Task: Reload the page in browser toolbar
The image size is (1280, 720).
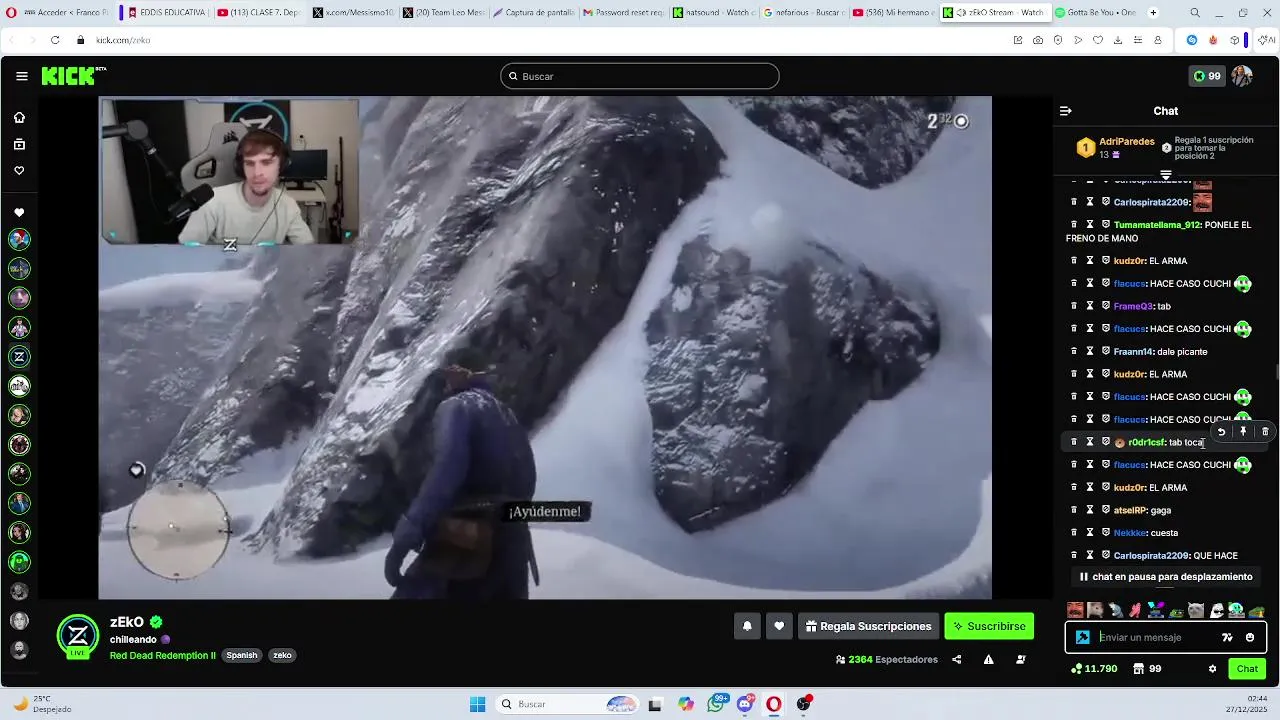Action: [54, 40]
